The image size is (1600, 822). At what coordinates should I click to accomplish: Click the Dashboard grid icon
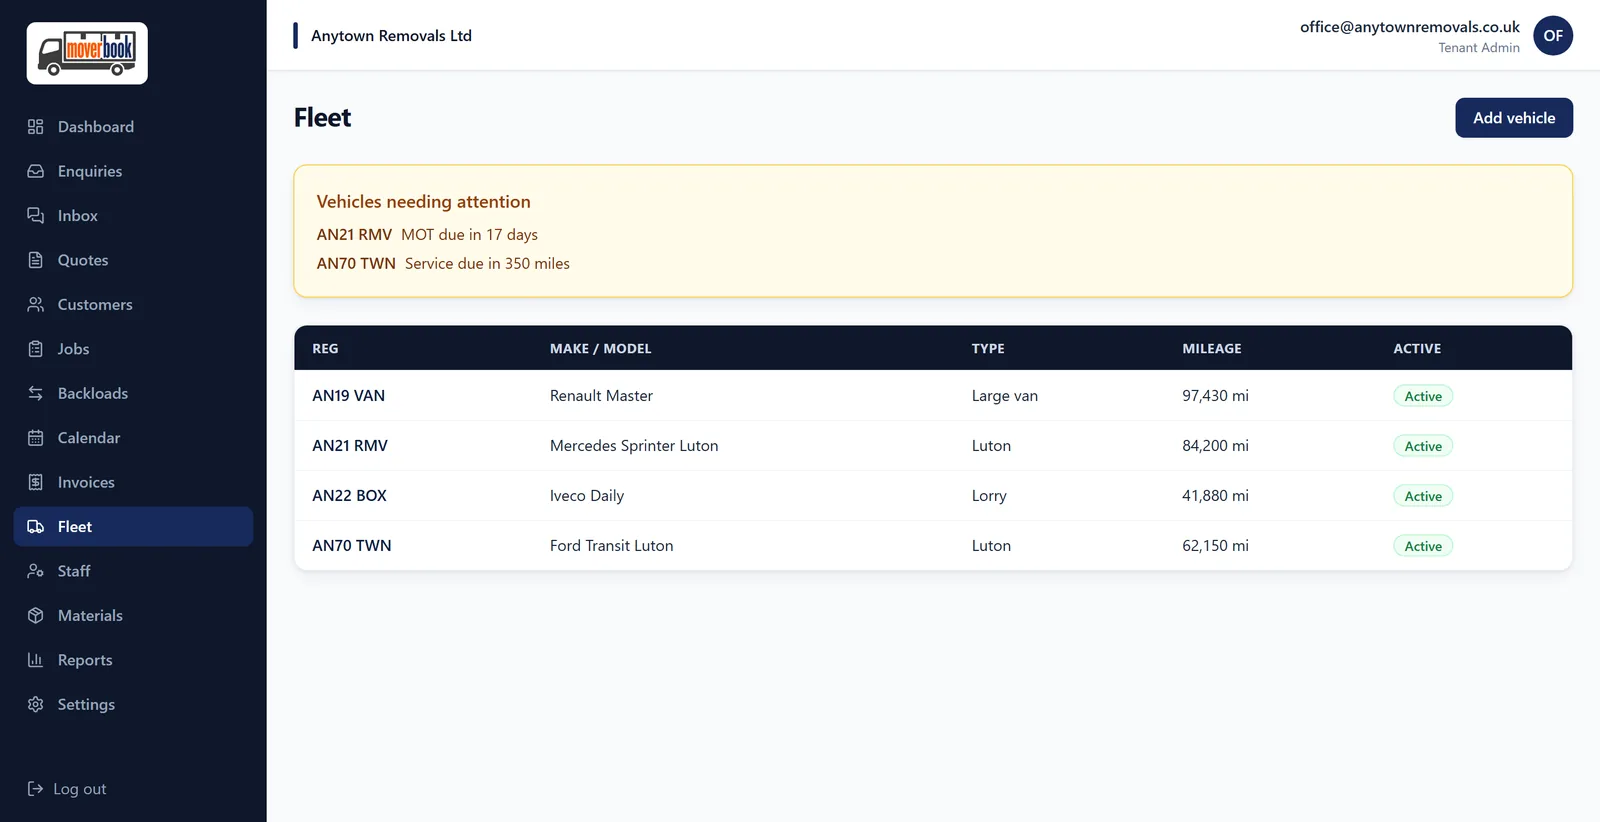[x=36, y=127]
